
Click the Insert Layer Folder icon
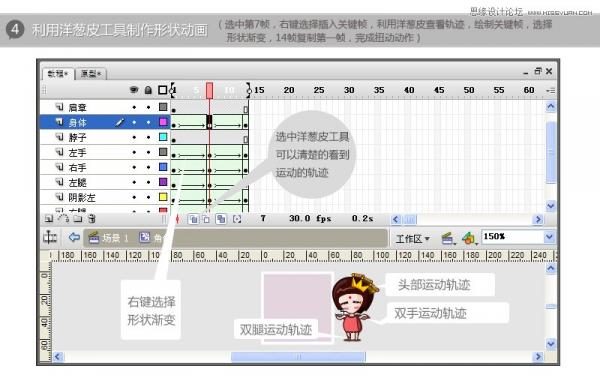[x=78, y=219]
